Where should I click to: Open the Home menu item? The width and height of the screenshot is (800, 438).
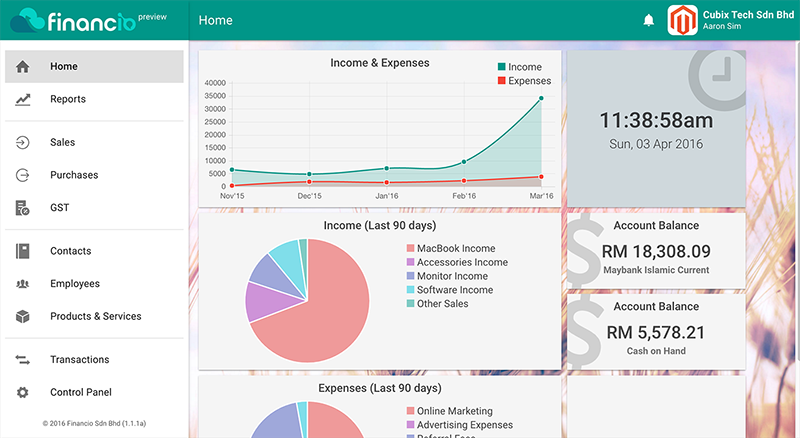tap(94, 66)
